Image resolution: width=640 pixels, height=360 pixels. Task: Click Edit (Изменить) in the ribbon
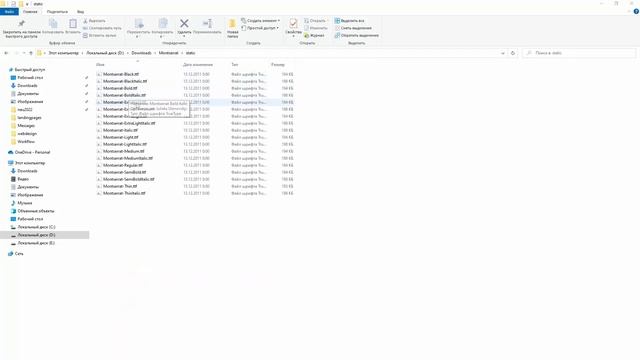click(316, 28)
